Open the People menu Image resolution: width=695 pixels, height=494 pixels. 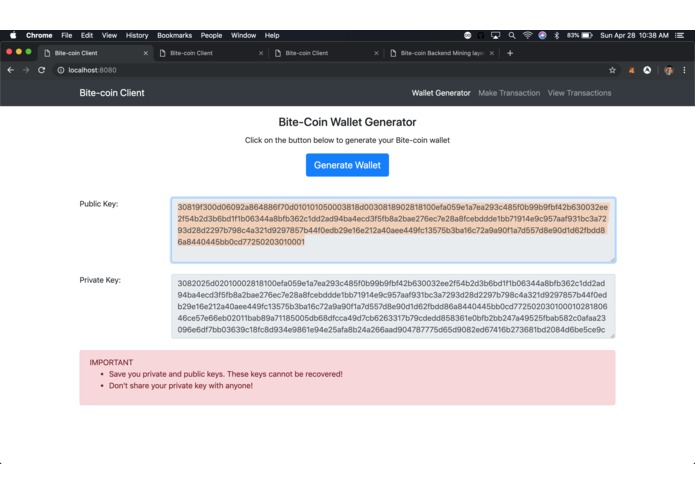[x=211, y=35]
